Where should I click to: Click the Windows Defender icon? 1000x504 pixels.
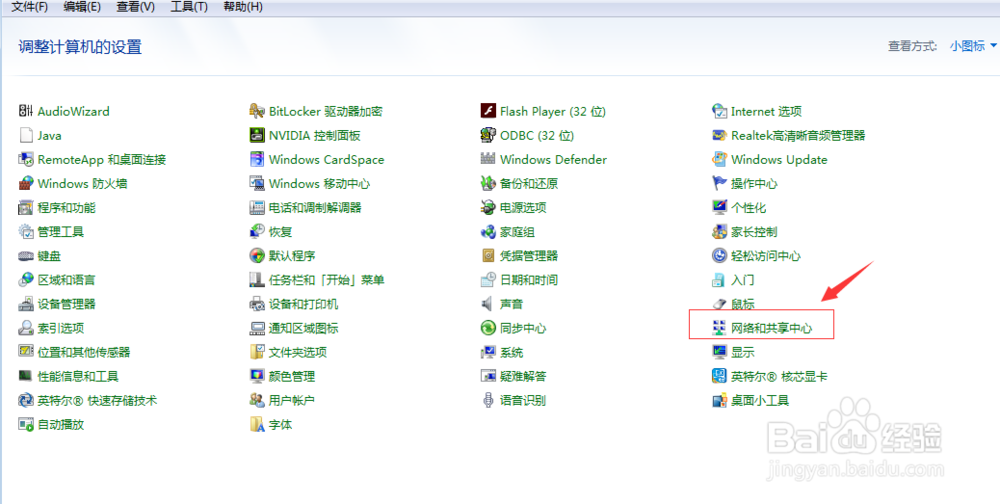(x=488, y=159)
